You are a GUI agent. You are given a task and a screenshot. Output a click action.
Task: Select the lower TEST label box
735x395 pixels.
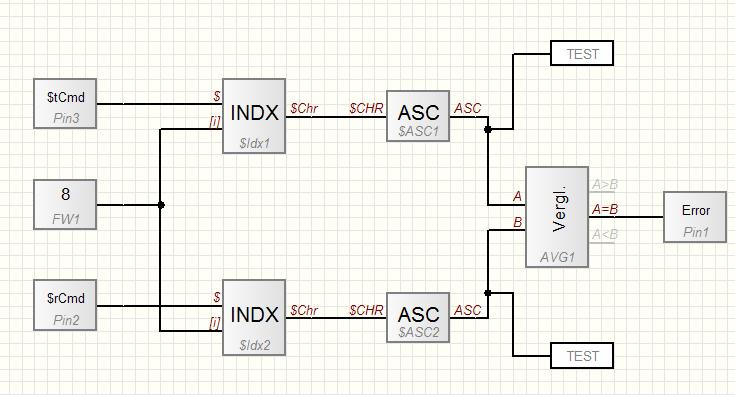[582, 356]
